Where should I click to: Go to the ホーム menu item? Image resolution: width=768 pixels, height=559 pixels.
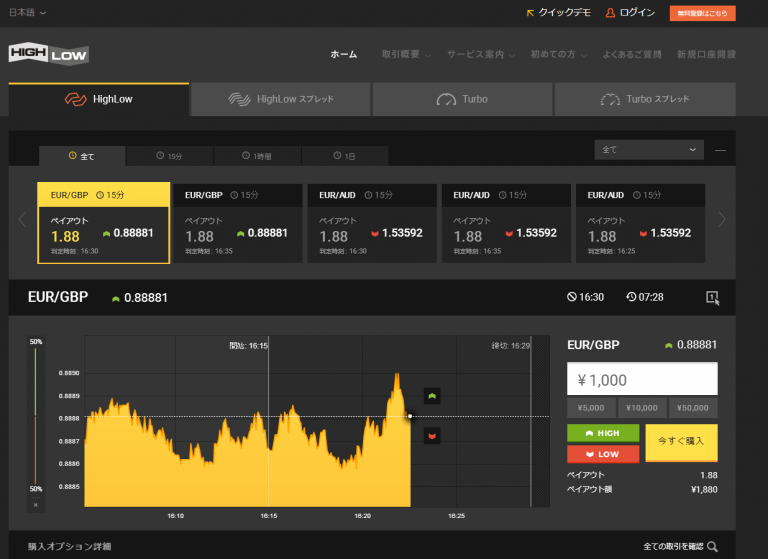click(x=343, y=54)
